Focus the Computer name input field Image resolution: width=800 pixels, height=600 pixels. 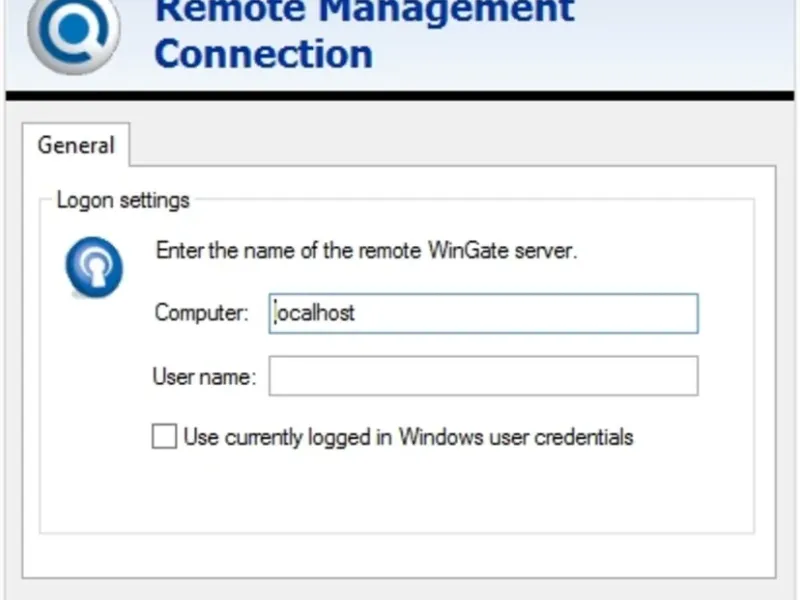point(484,313)
